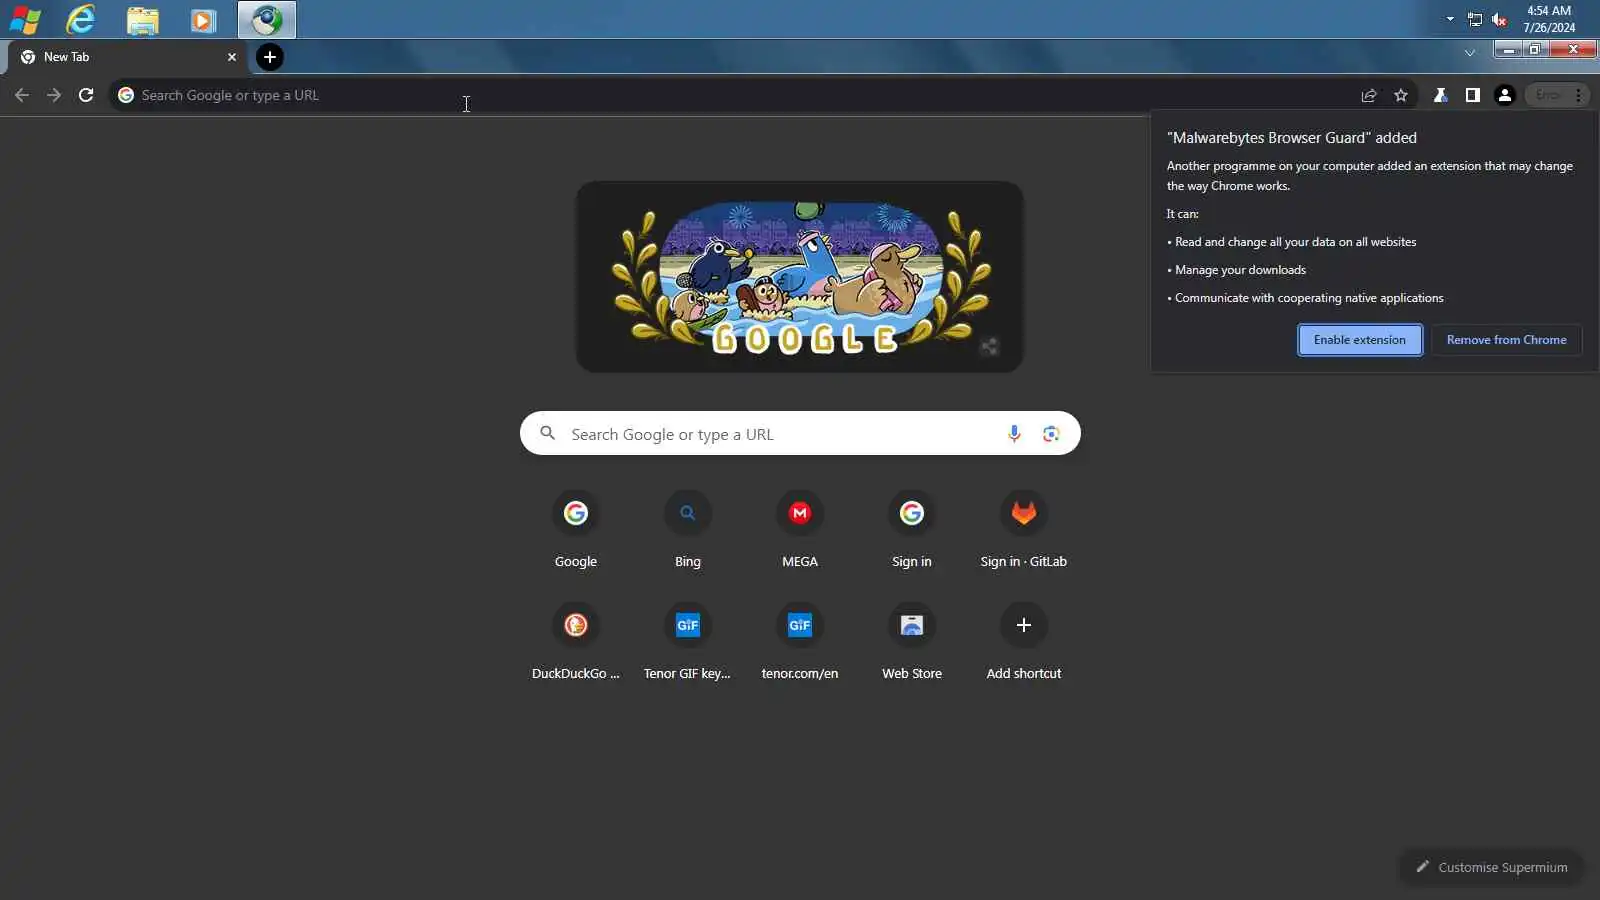Search by image with Google Lens
The width and height of the screenshot is (1600, 900).
pos(1051,434)
